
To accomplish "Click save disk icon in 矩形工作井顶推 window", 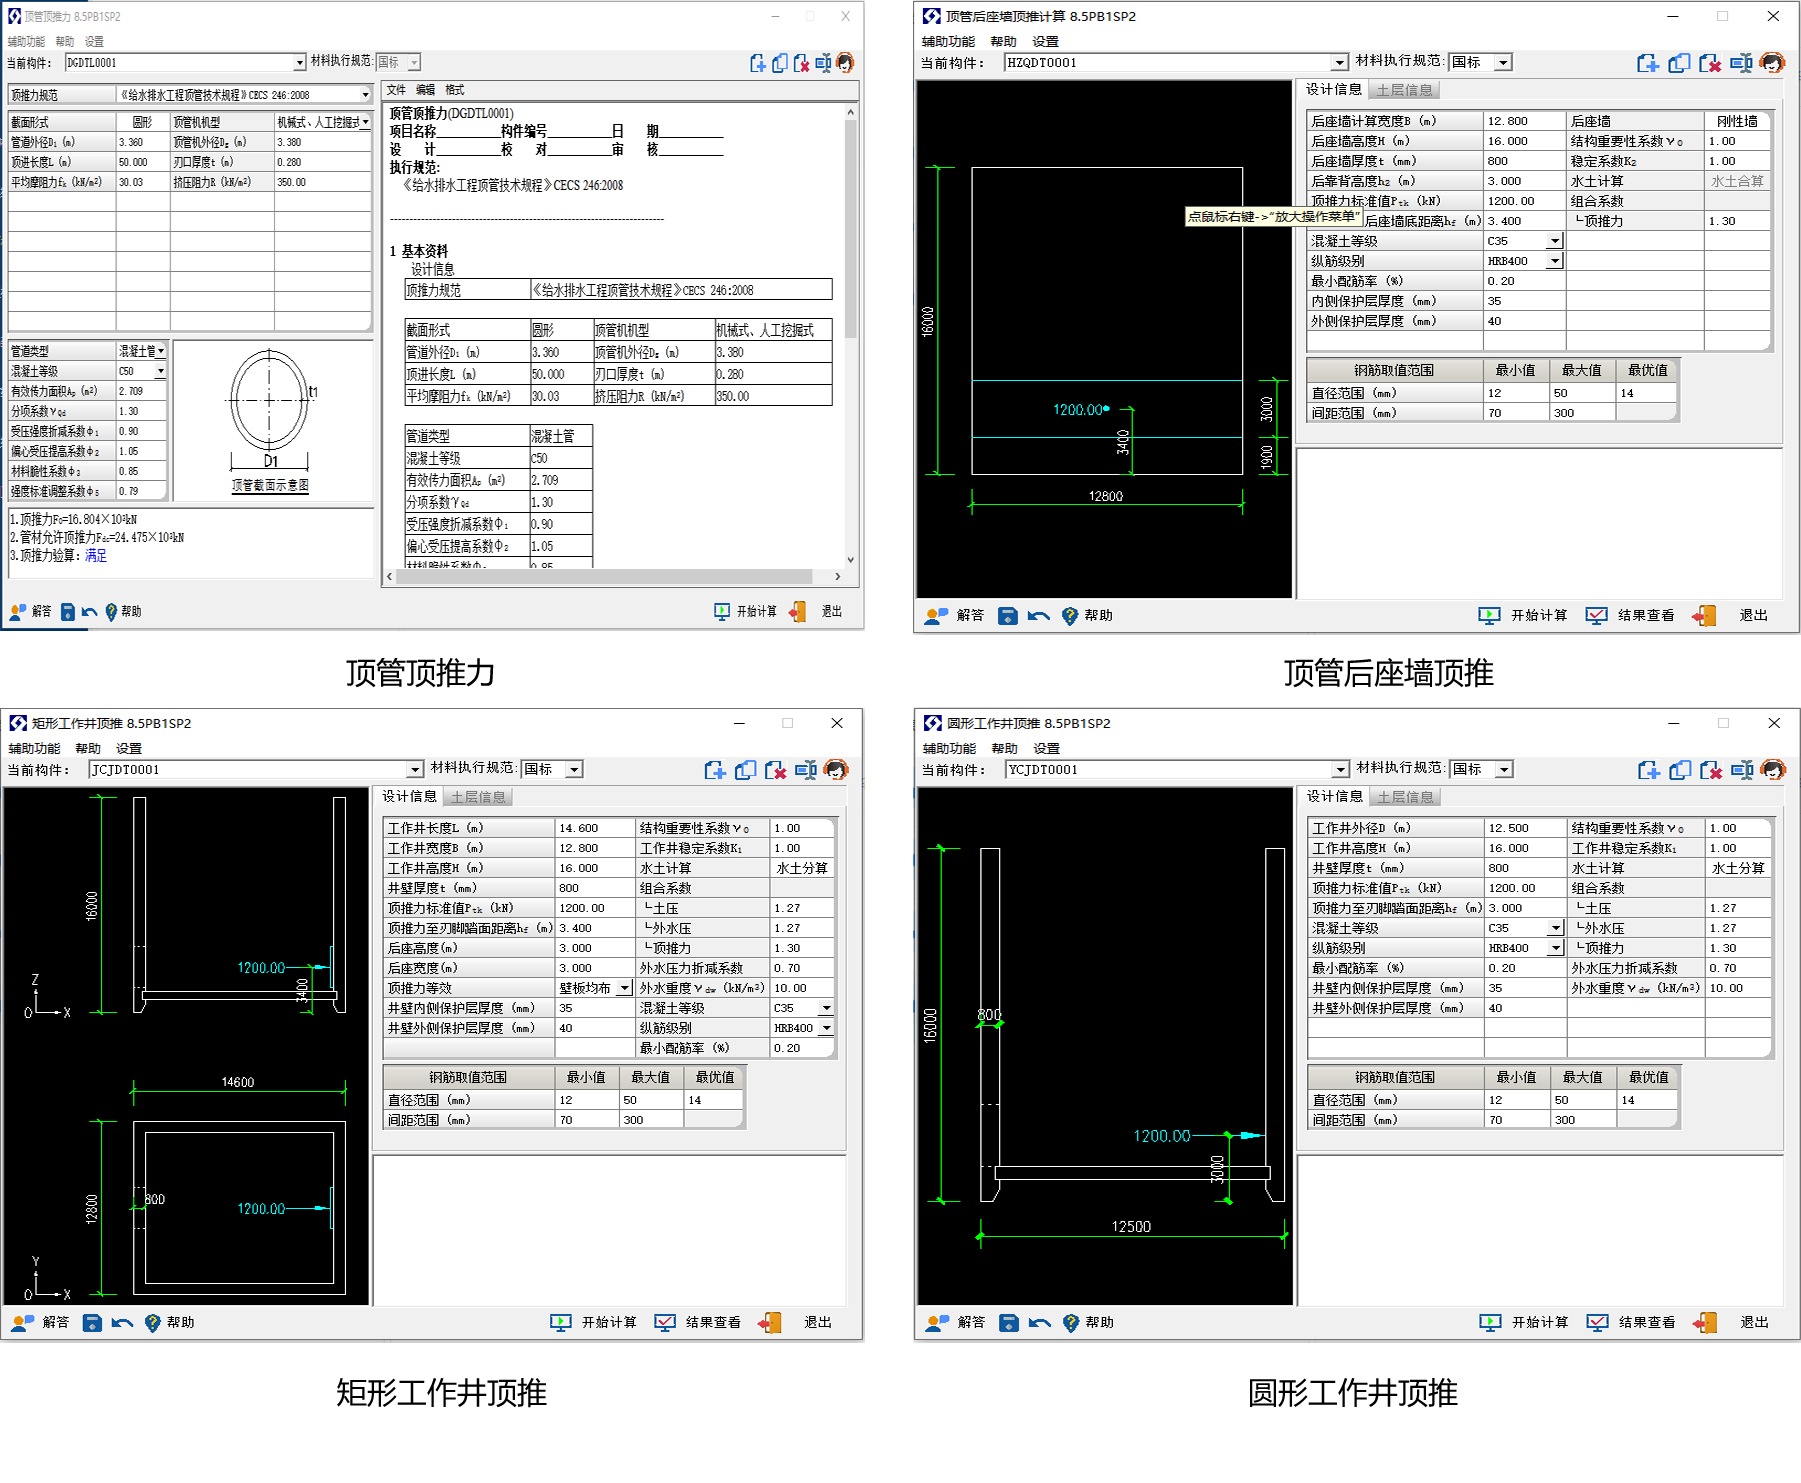I will pyautogui.click(x=92, y=1323).
